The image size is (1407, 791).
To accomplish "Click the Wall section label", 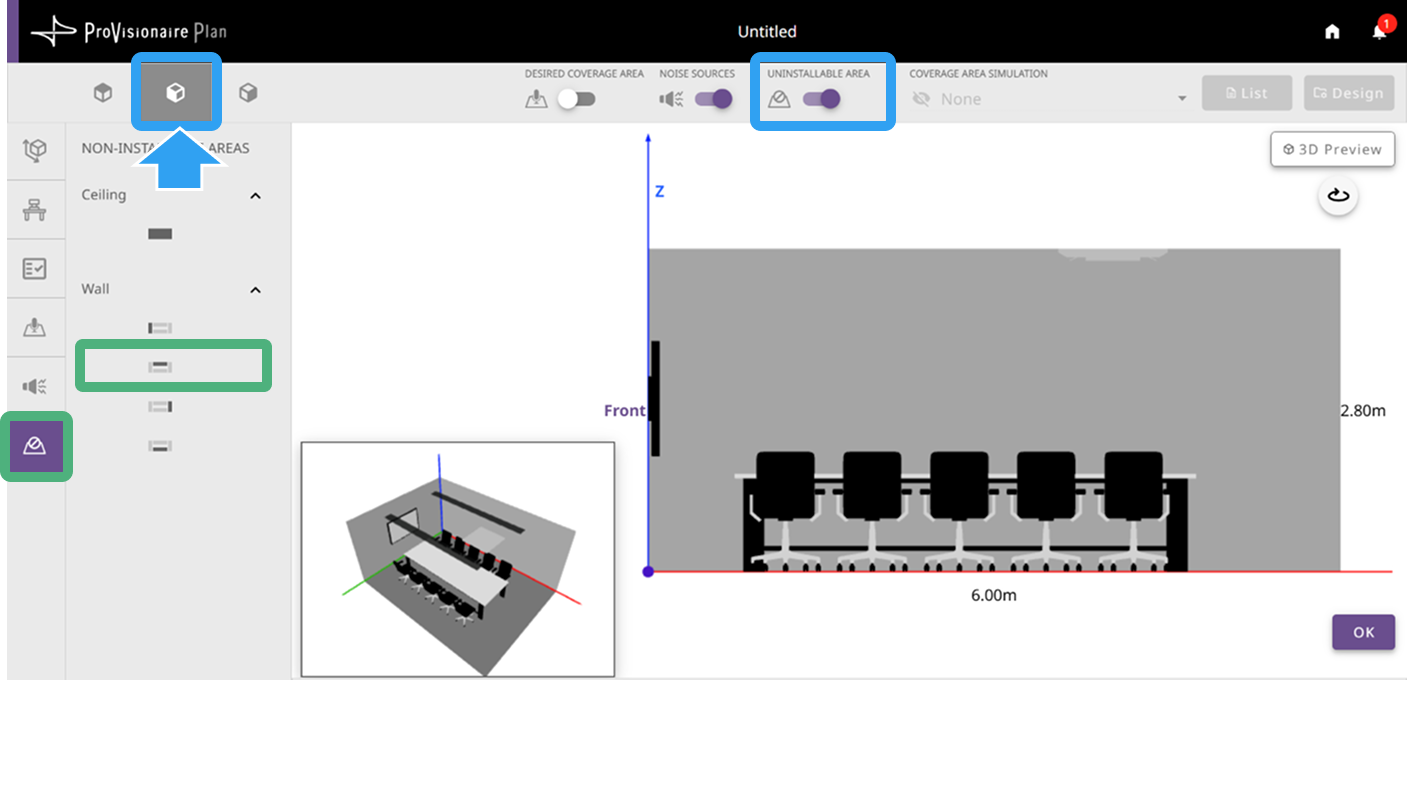I will point(95,289).
